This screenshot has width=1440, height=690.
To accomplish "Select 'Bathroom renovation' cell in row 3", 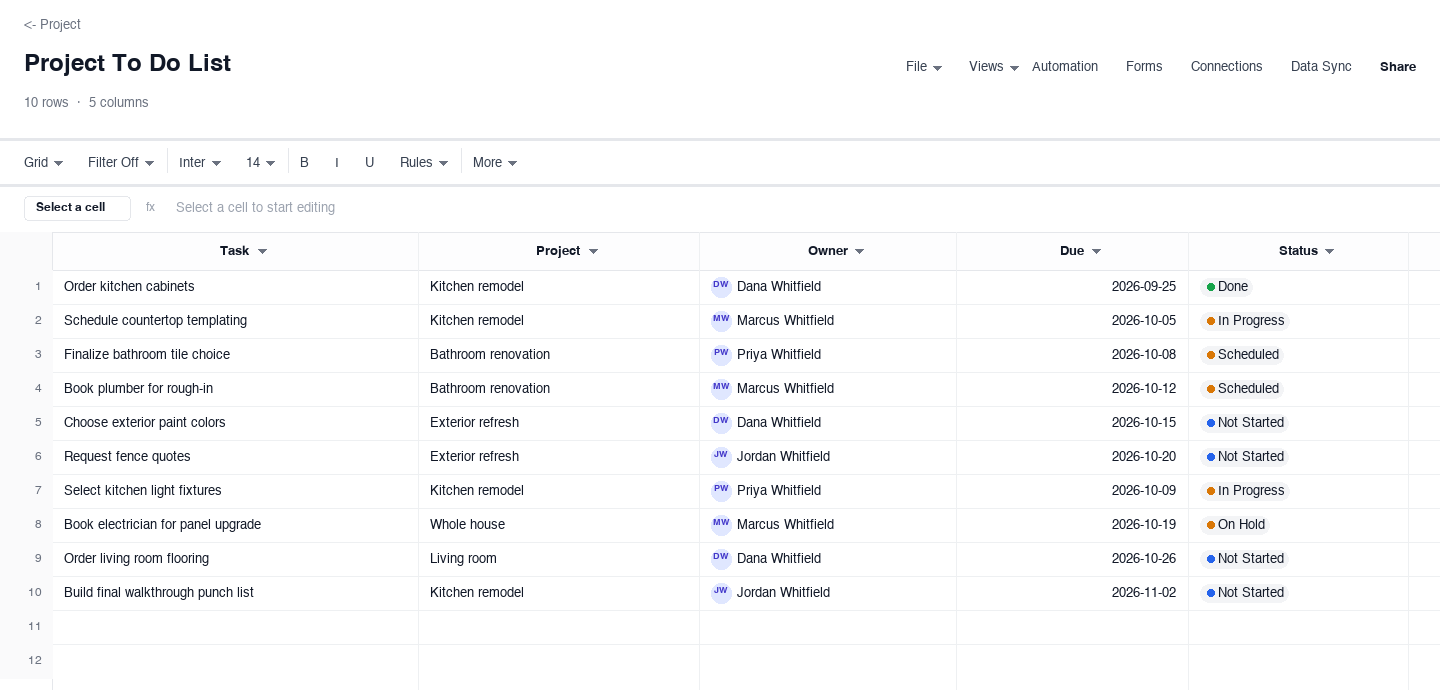I will (559, 355).
